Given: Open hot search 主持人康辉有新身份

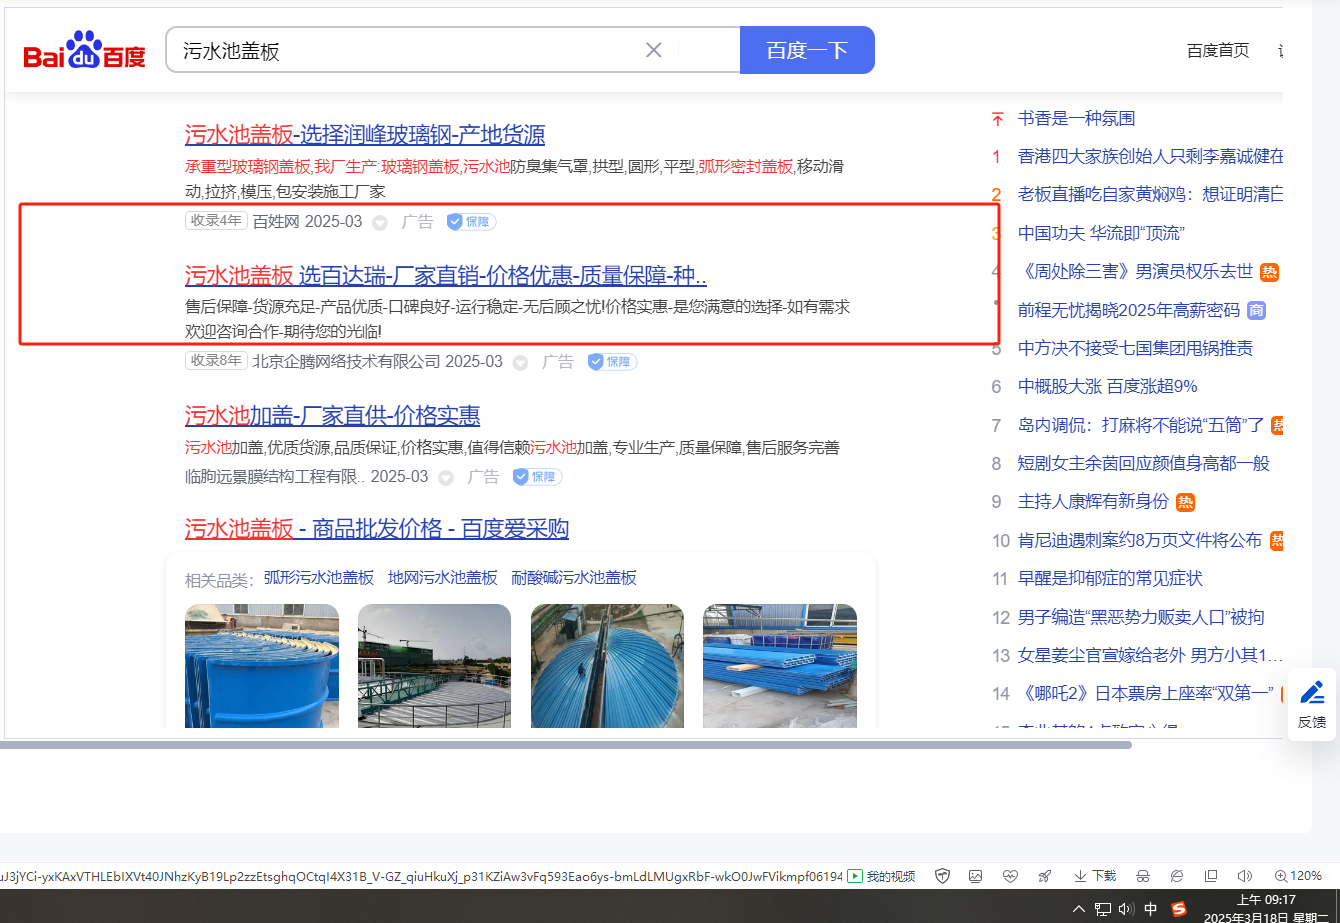Looking at the screenshot, I should click(1093, 501).
